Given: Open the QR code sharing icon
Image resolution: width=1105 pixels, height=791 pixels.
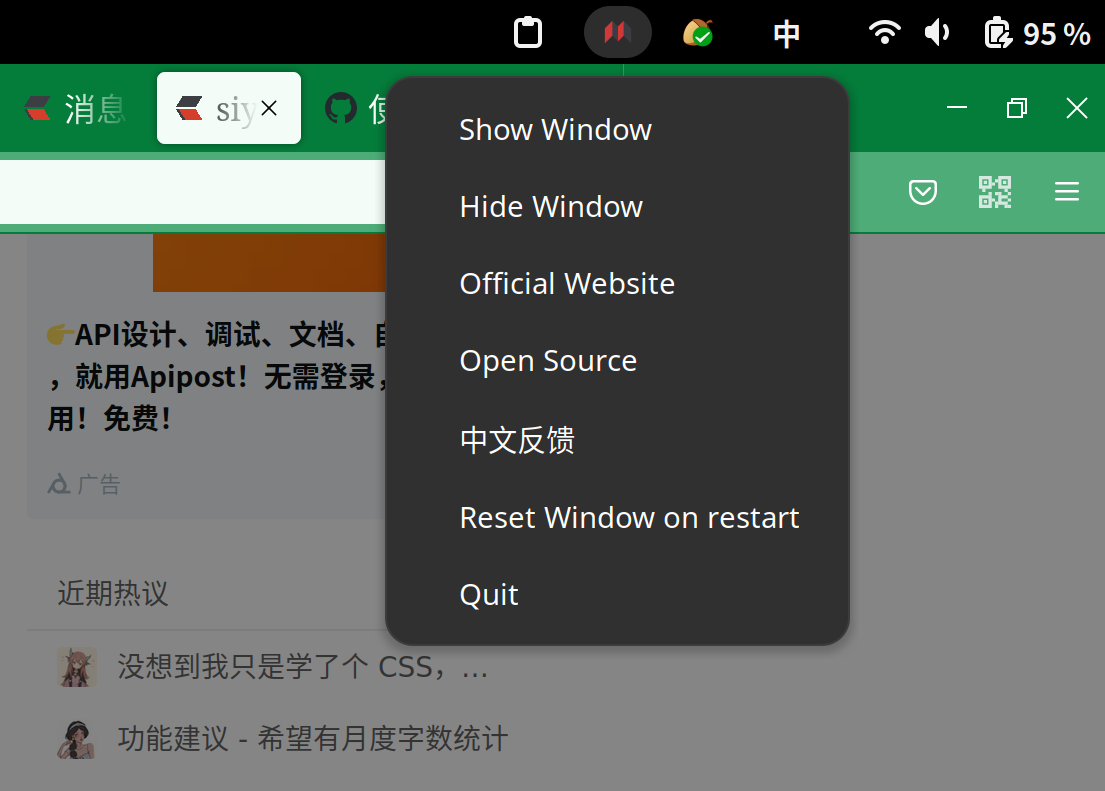Looking at the screenshot, I should (x=995, y=192).
